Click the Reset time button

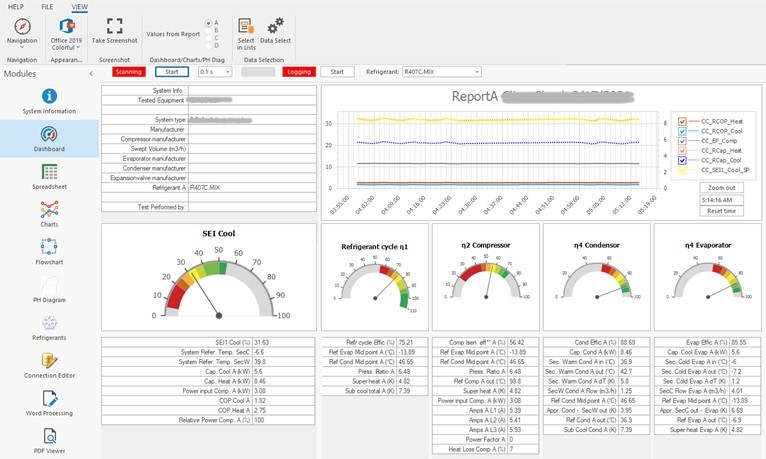(x=722, y=211)
